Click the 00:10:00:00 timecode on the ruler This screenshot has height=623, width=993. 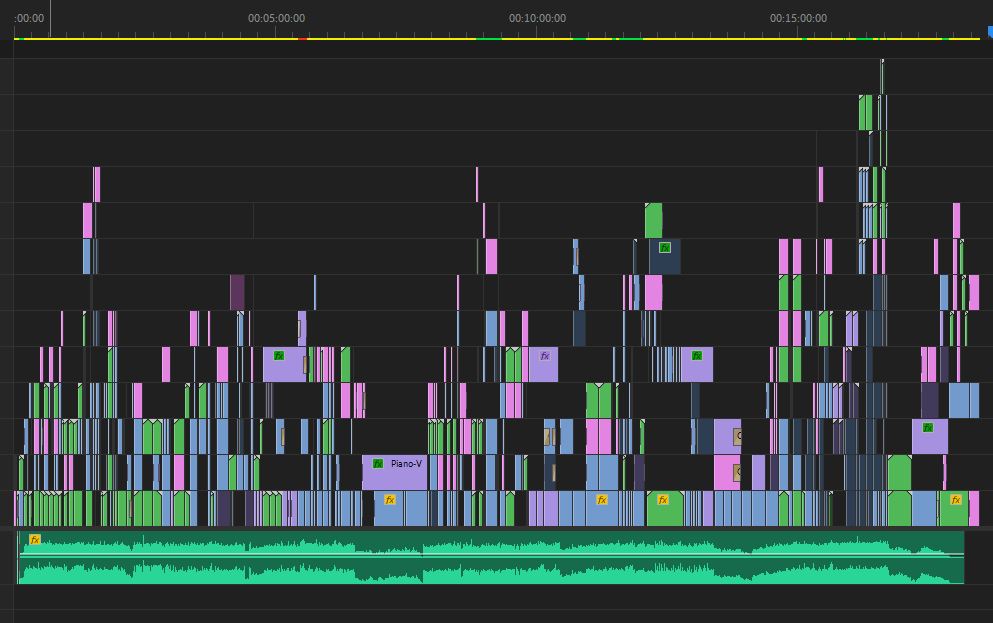[537, 18]
